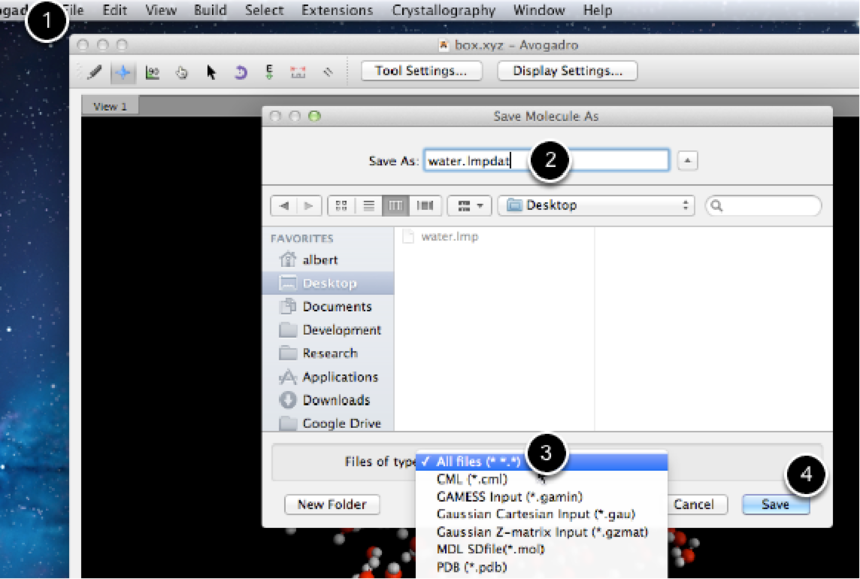Switch to column view mode
Viewport: 860px width, 579px height.
tap(395, 206)
